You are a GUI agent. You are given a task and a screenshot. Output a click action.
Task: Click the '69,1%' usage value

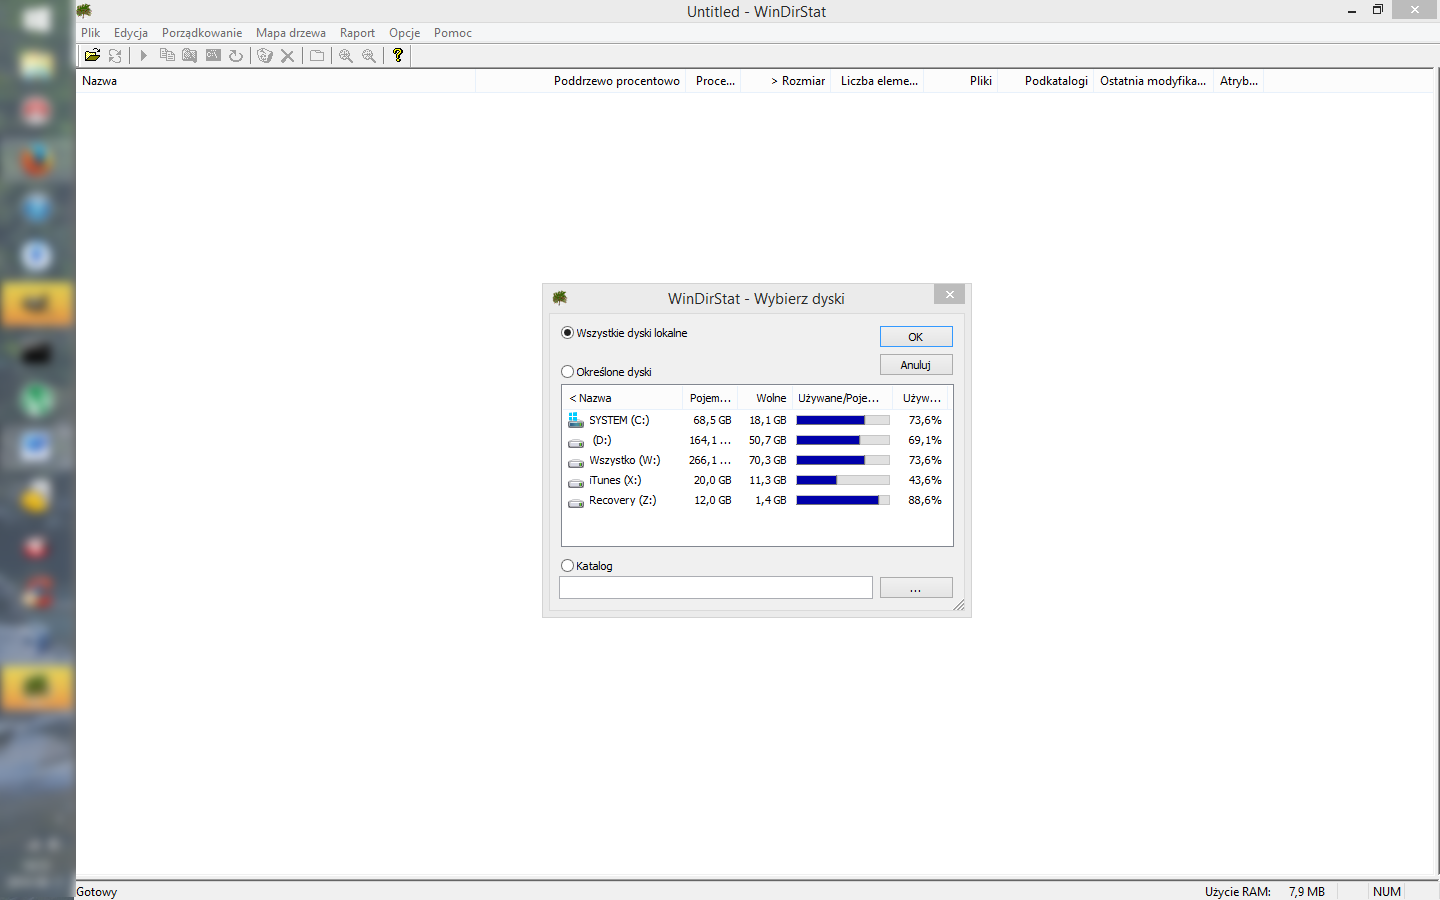pos(925,440)
